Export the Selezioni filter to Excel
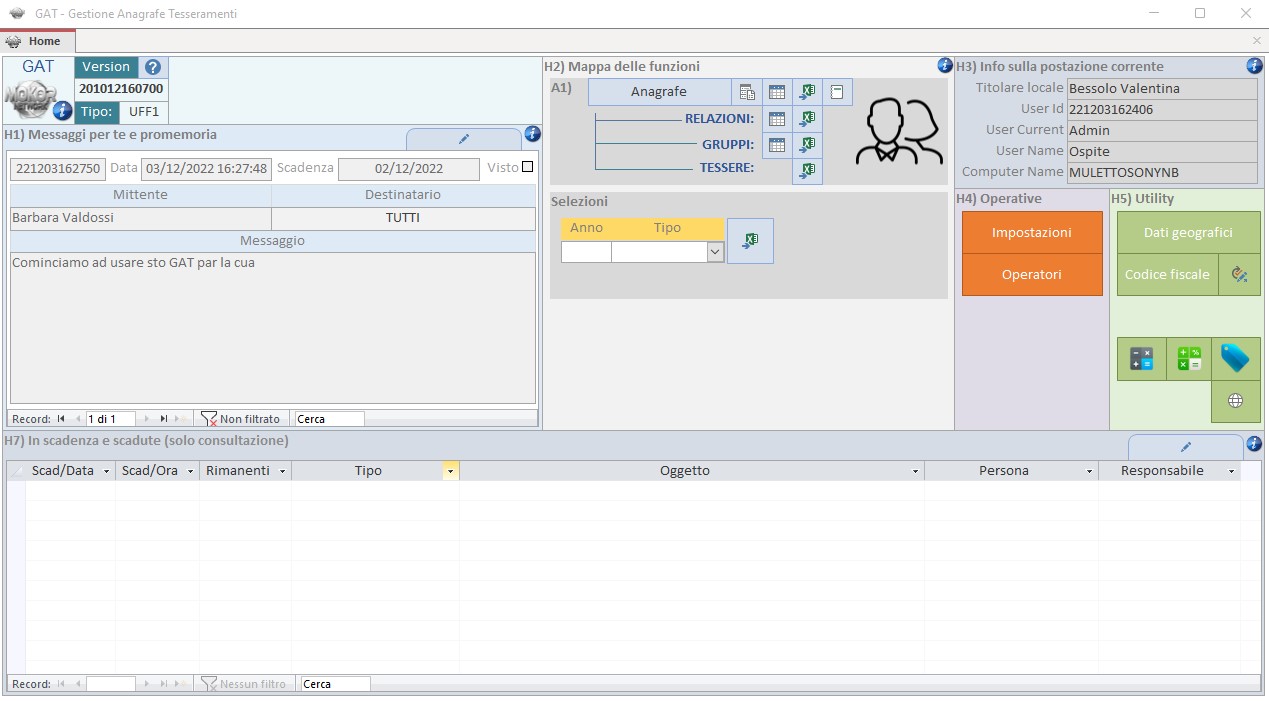The height and width of the screenshot is (701, 1269). click(x=750, y=241)
